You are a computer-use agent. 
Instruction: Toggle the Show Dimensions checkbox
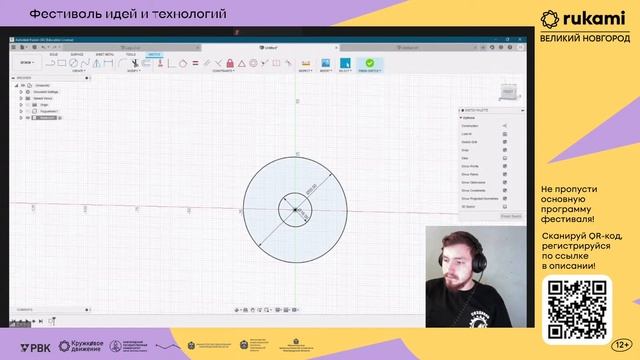tap(505, 182)
